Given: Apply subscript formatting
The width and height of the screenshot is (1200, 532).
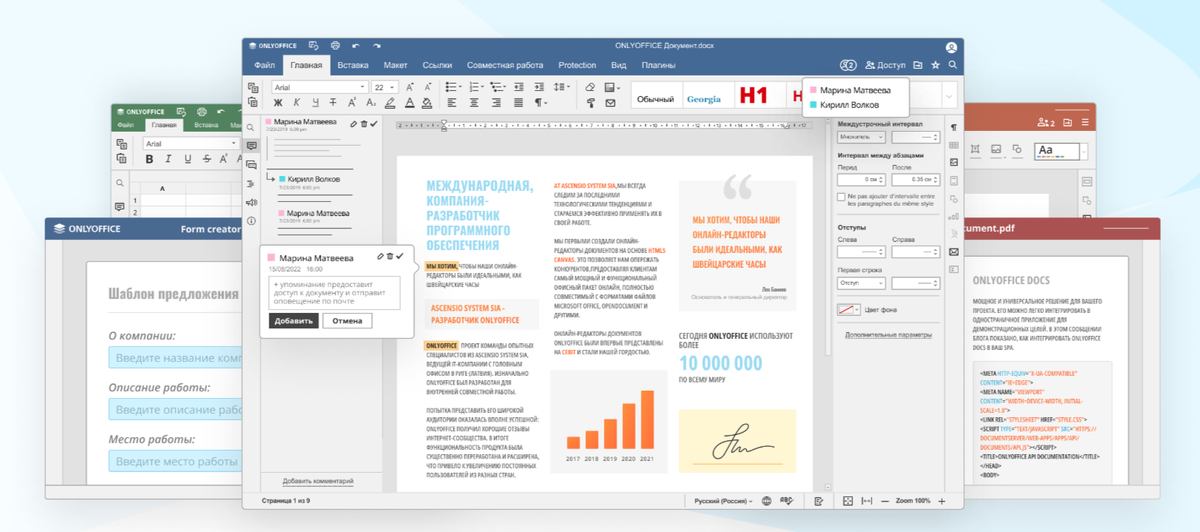Looking at the screenshot, I should [371, 102].
